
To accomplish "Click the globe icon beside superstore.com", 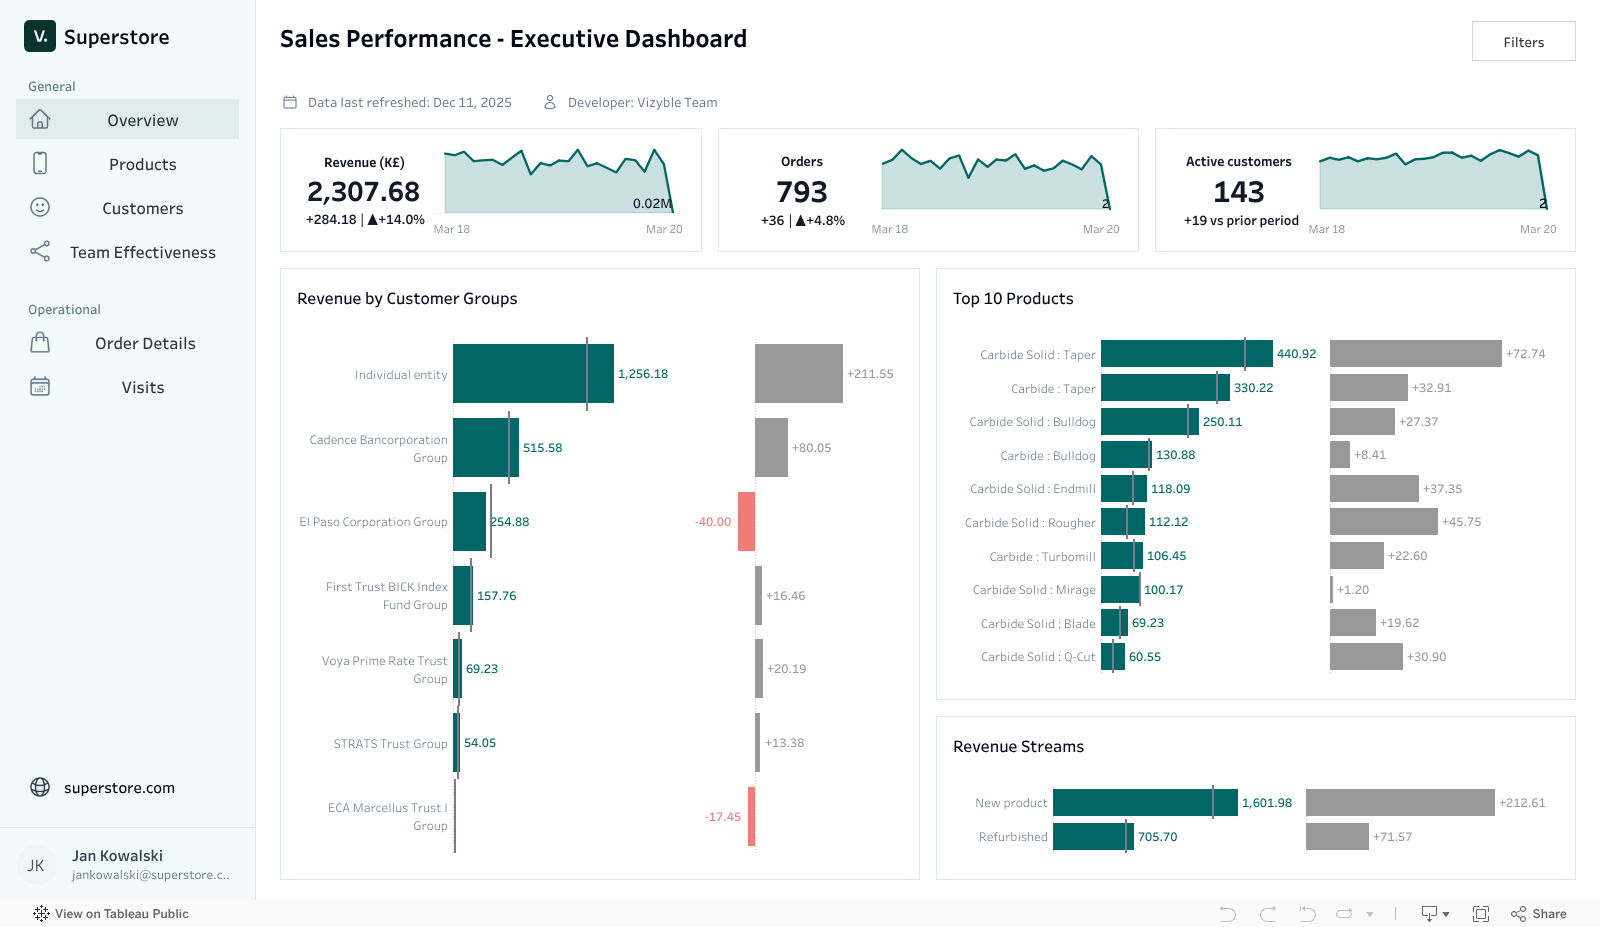I will click(40, 787).
